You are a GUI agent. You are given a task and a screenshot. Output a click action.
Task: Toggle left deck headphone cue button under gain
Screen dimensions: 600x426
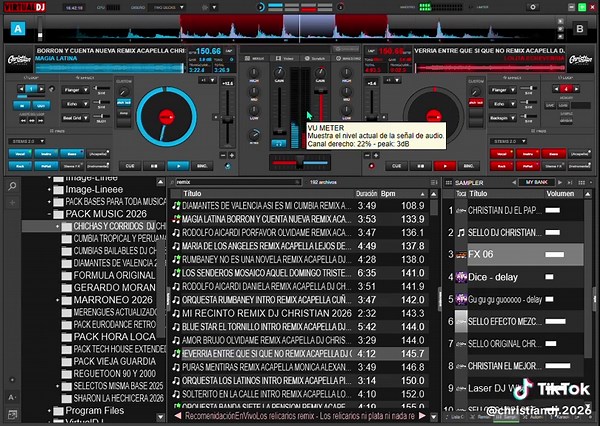pyautogui.click(x=279, y=144)
